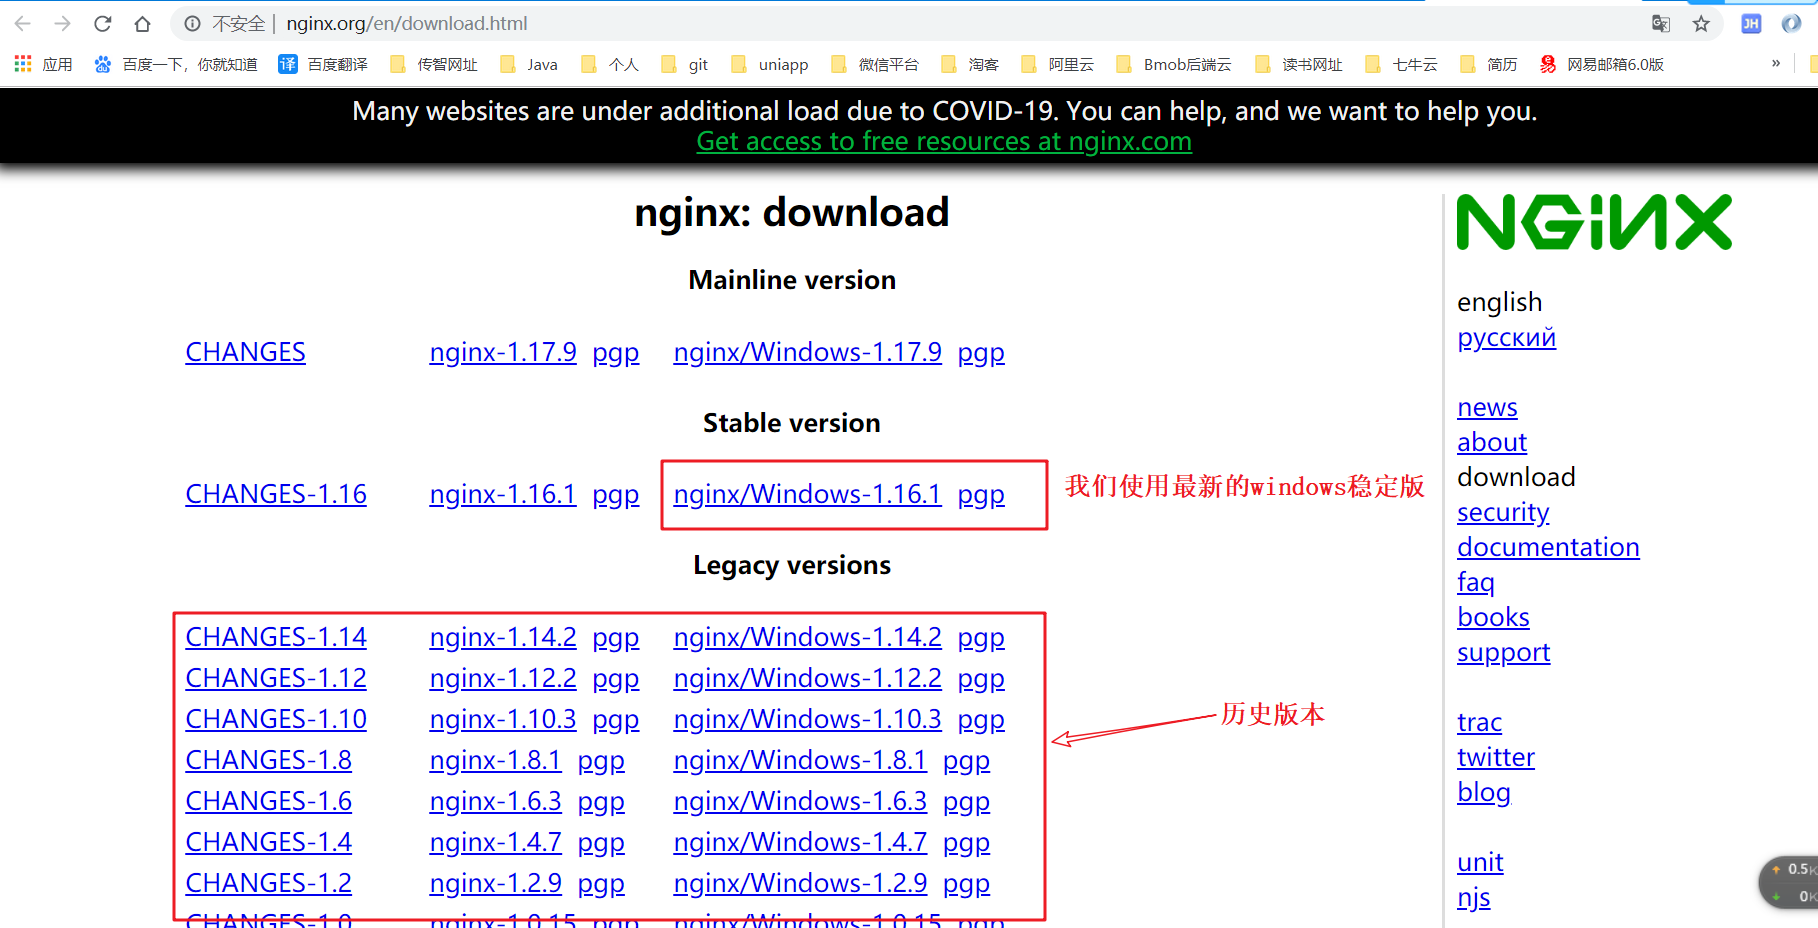Download nginx-1.17.9 source
The height and width of the screenshot is (928, 1818).
tap(503, 352)
